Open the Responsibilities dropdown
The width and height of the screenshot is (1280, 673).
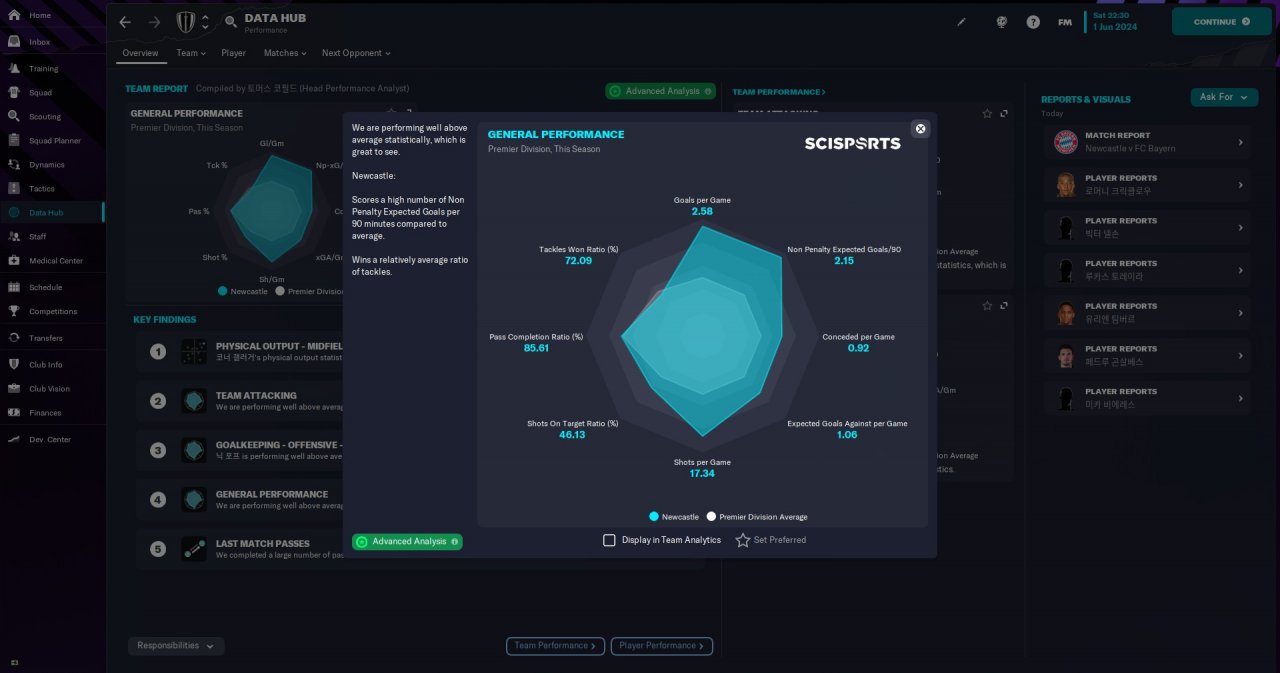point(176,646)
